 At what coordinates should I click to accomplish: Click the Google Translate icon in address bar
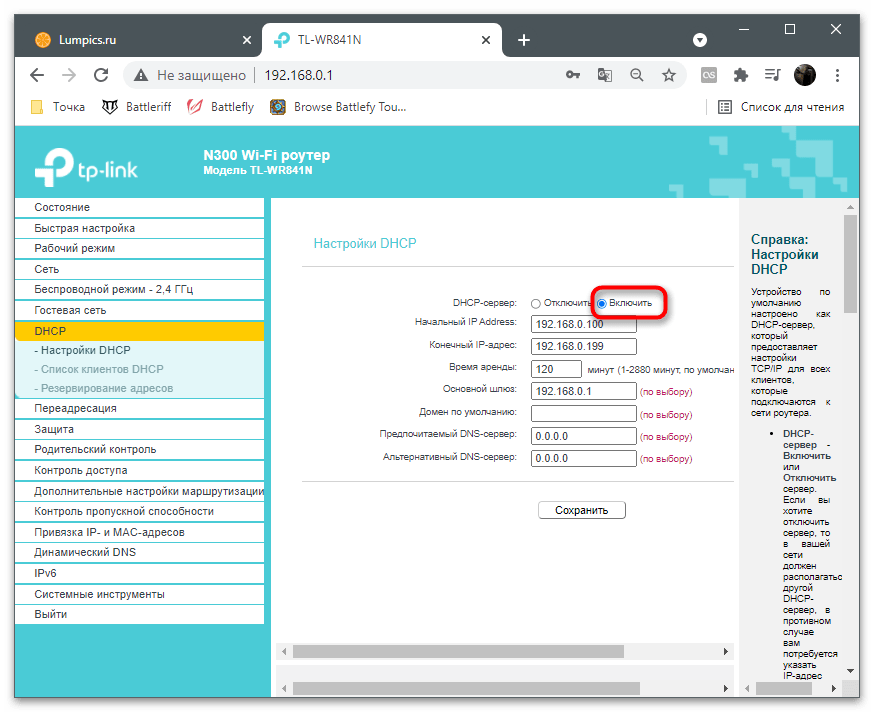[604, 74]
